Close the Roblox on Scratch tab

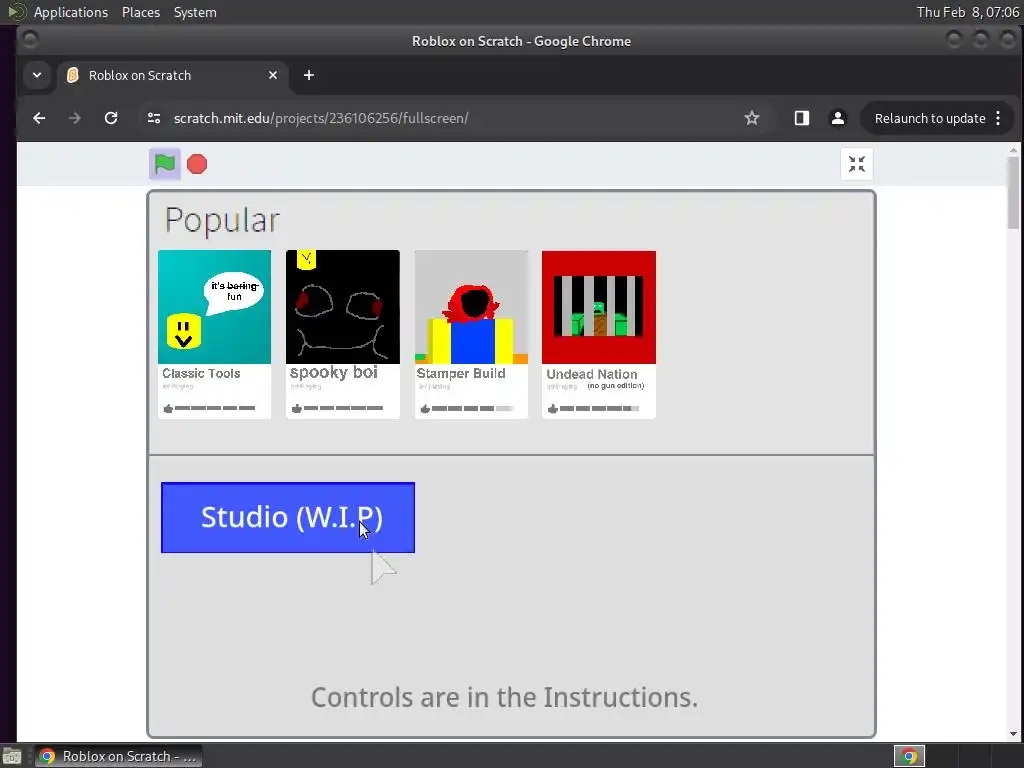(273, 75)
